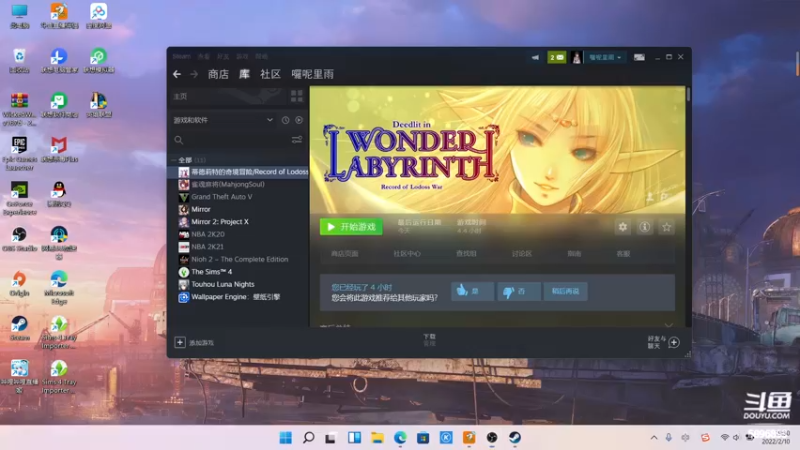Open GeForce Experience desktop icon
This screenshot has height=450, width=800.
[x=19, y=198]
